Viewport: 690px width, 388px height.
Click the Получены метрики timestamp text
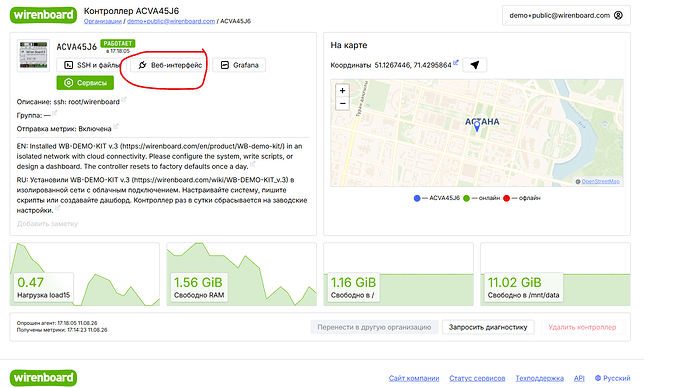[x=62, y=330]
